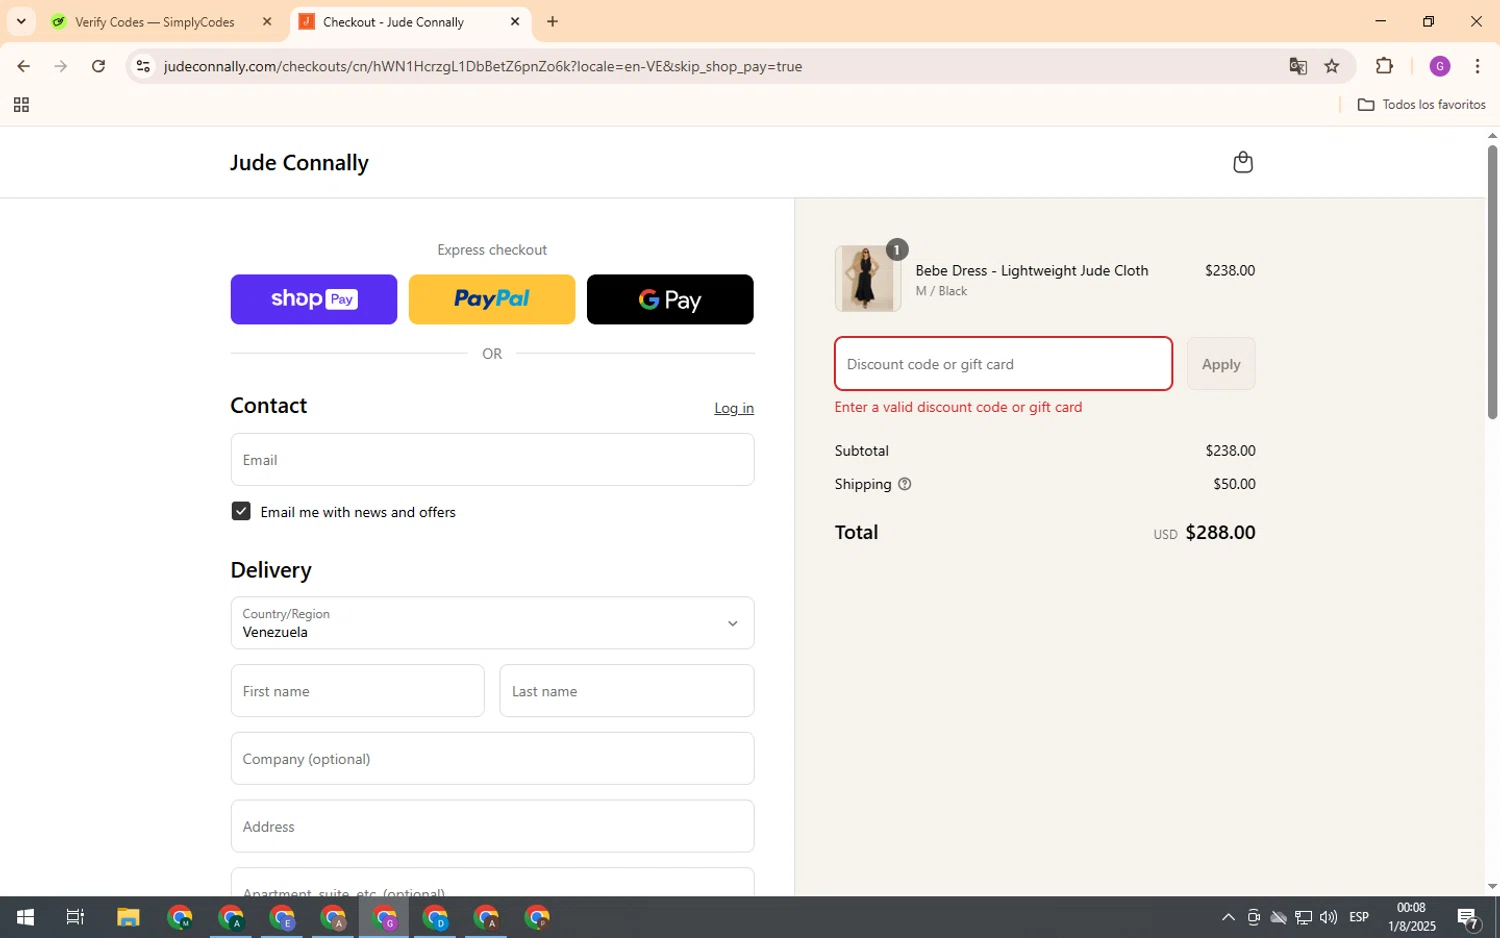Open the clock showing 00:08

(1411, 908)
